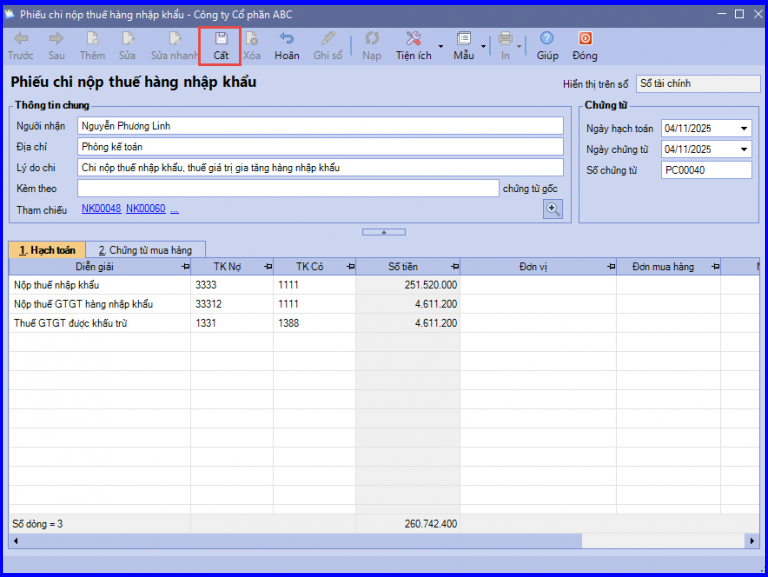
Task: Open reference link NK00048
Action: (101, 209)
